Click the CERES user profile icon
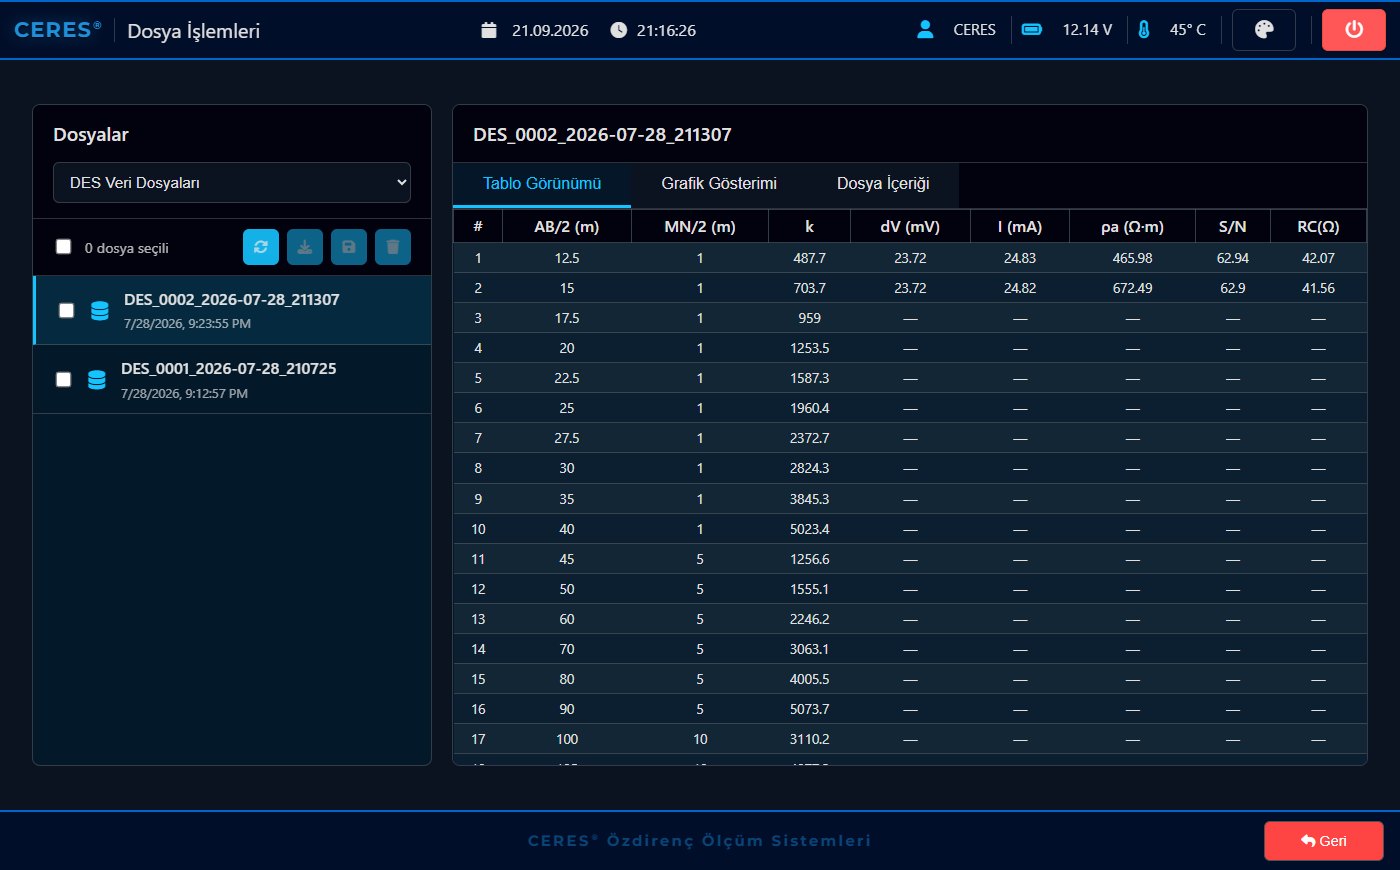 925,30
